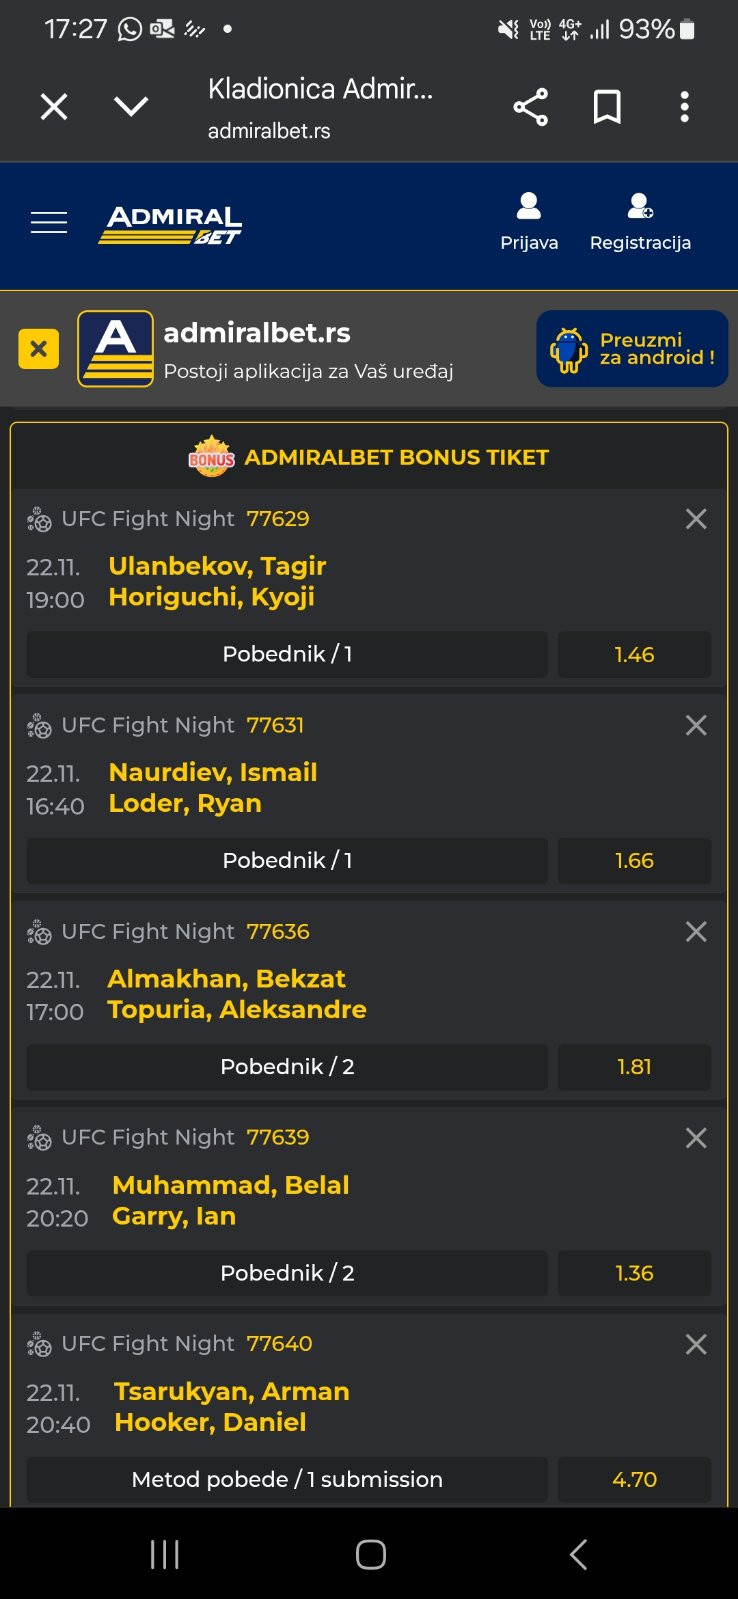Open Tsarukyan vs Hooker match details

point(232,1406)
